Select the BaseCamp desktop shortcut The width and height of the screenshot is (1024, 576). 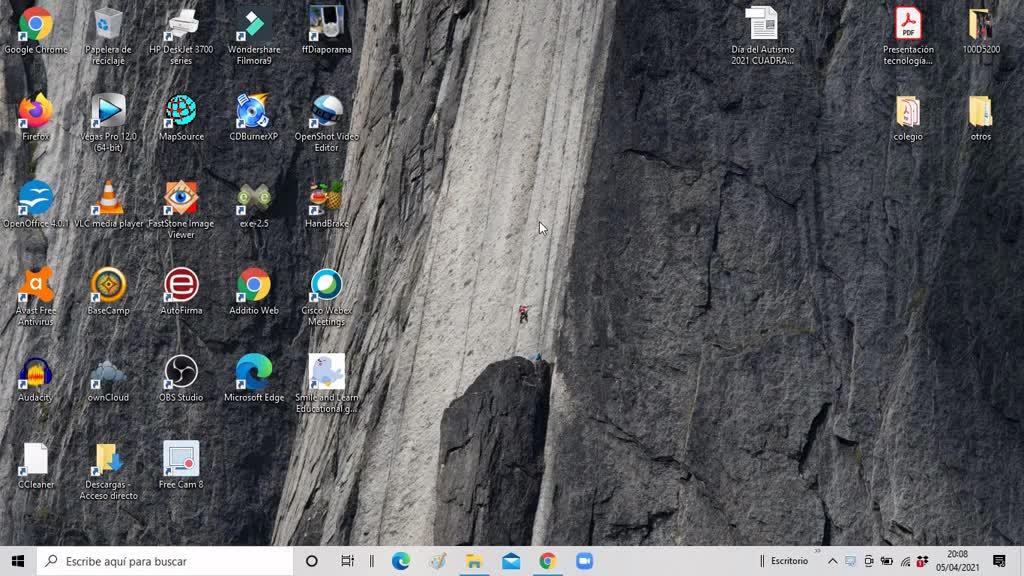coord(108,292)
